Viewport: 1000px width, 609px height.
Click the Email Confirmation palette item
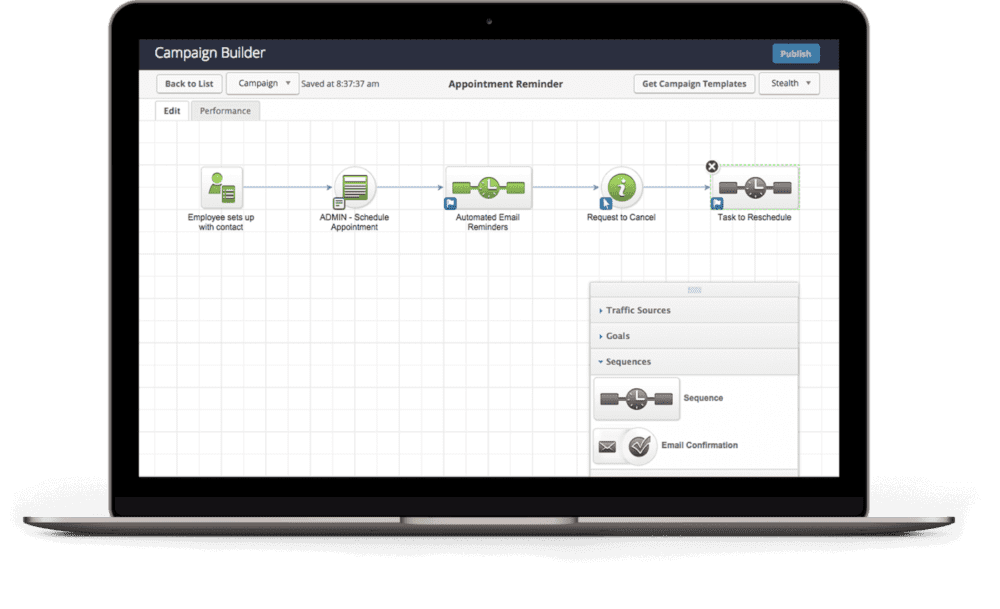(636, 445)
